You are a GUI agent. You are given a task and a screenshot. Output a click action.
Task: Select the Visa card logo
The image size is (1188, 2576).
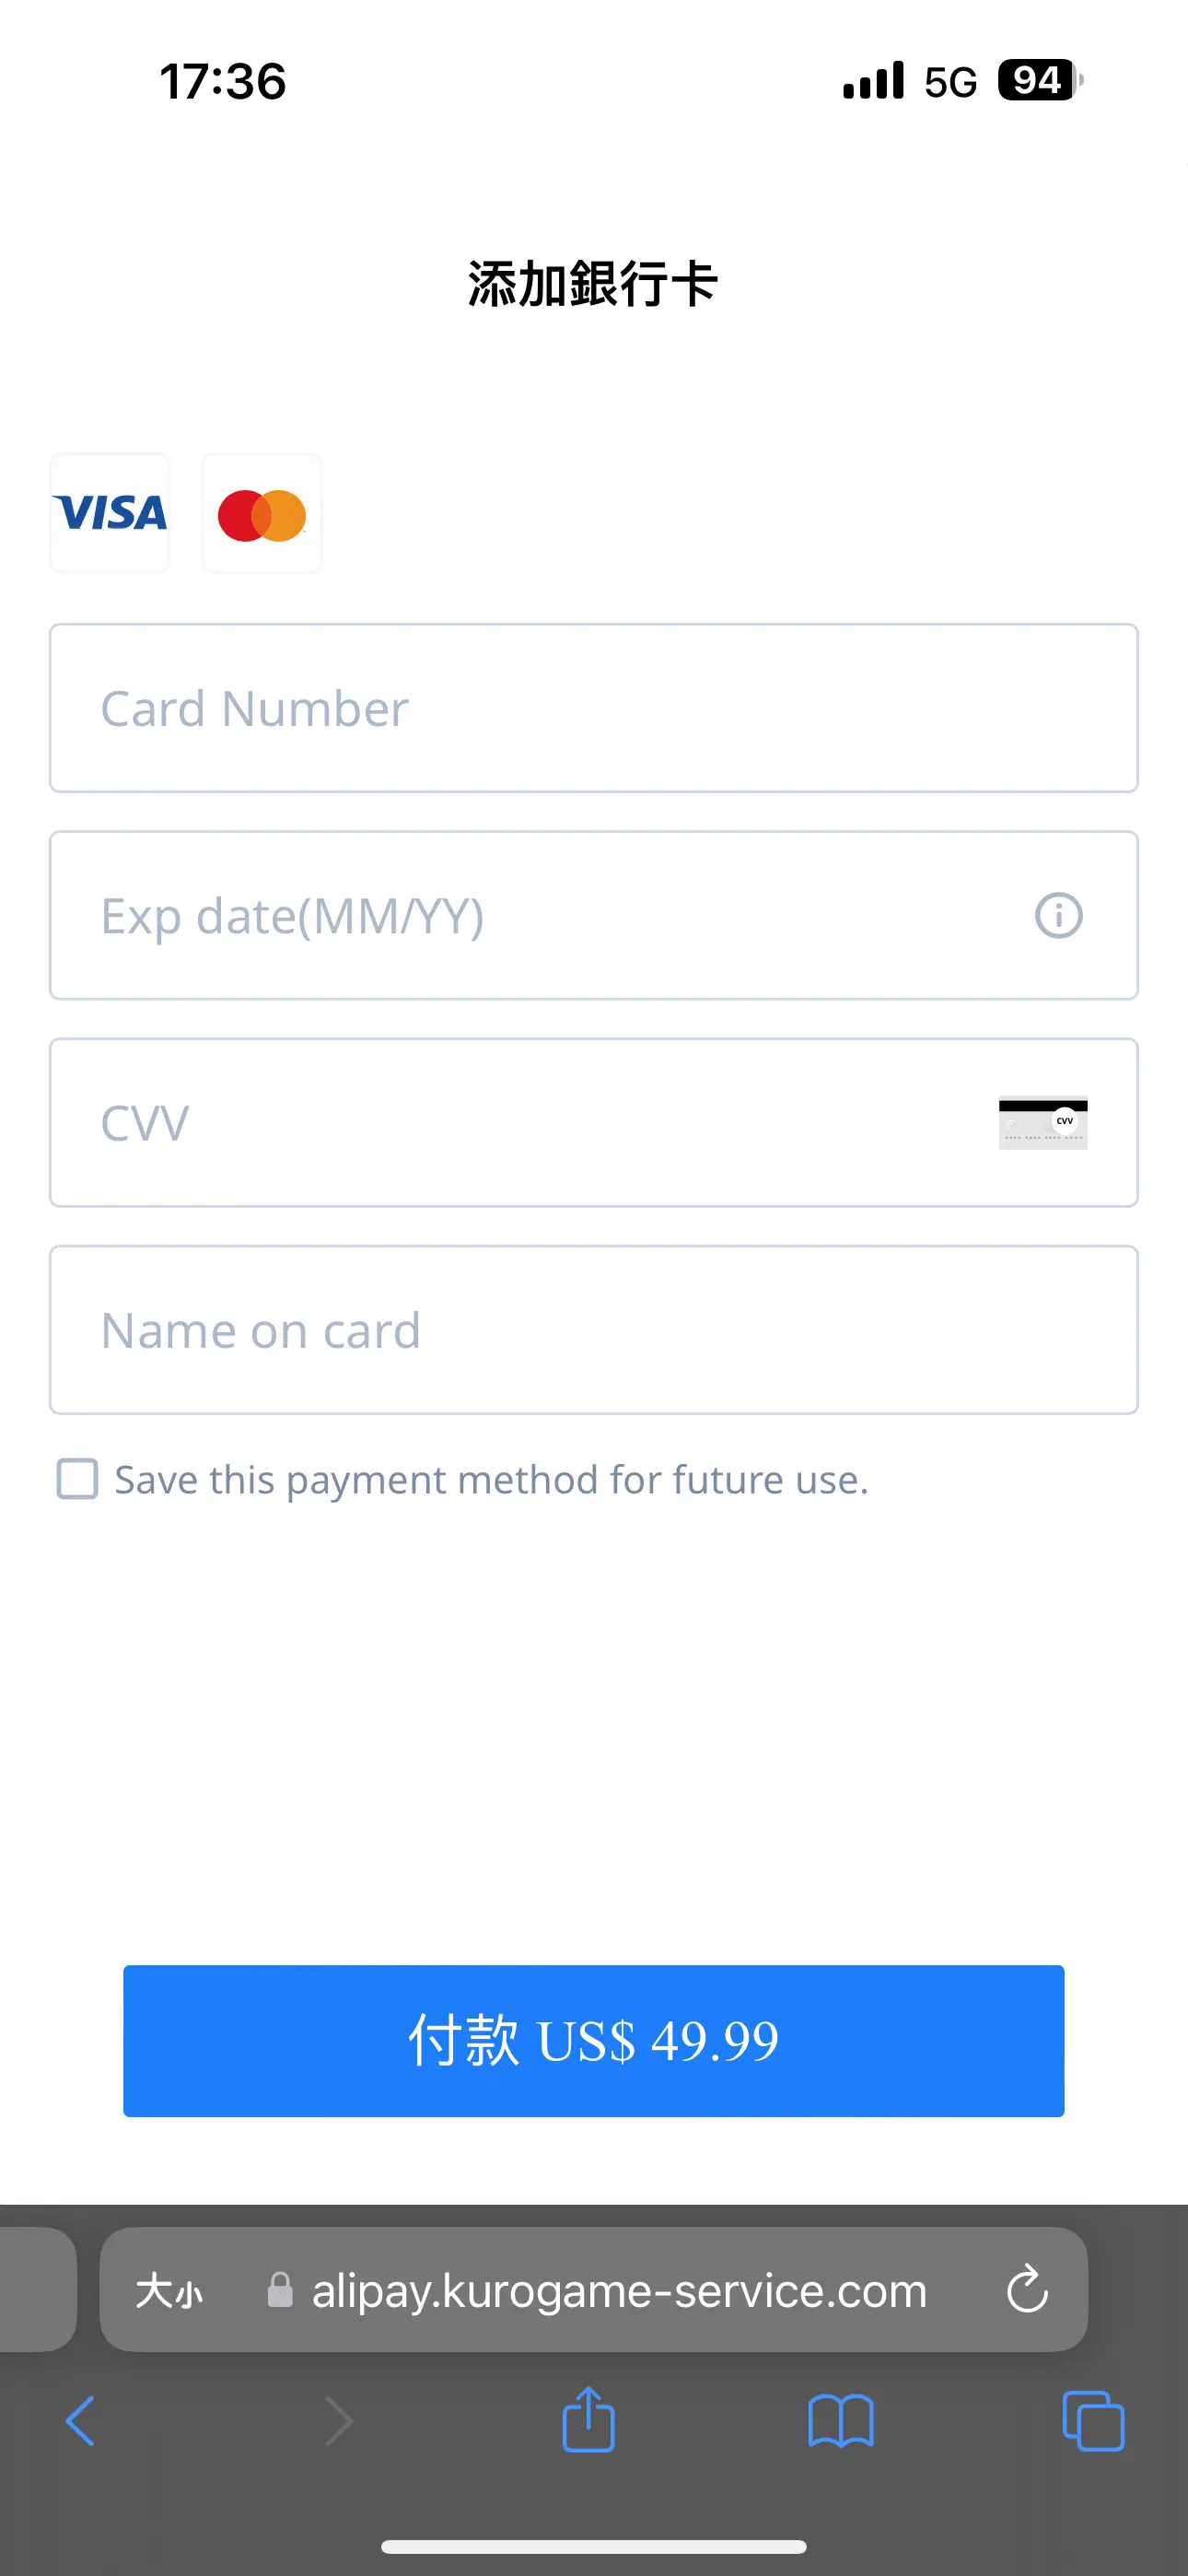click(x=110, y=513)
